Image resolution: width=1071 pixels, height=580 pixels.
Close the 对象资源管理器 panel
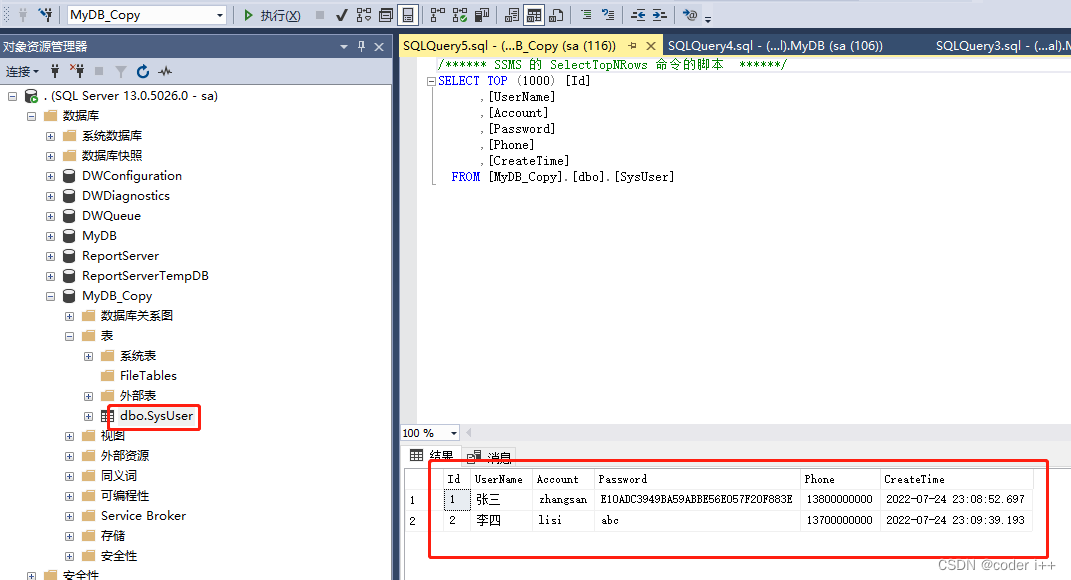click(379, 46)
